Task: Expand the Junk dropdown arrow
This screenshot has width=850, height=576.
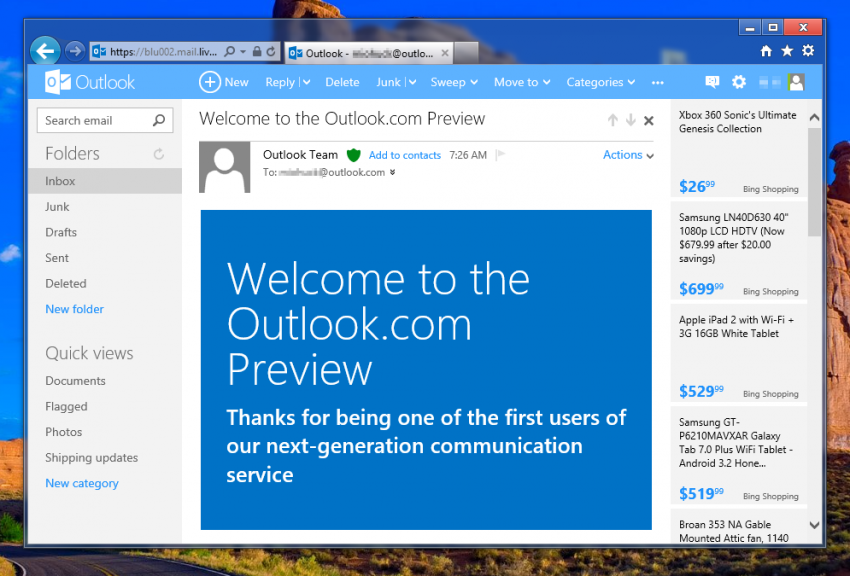Action: point(412,82)
